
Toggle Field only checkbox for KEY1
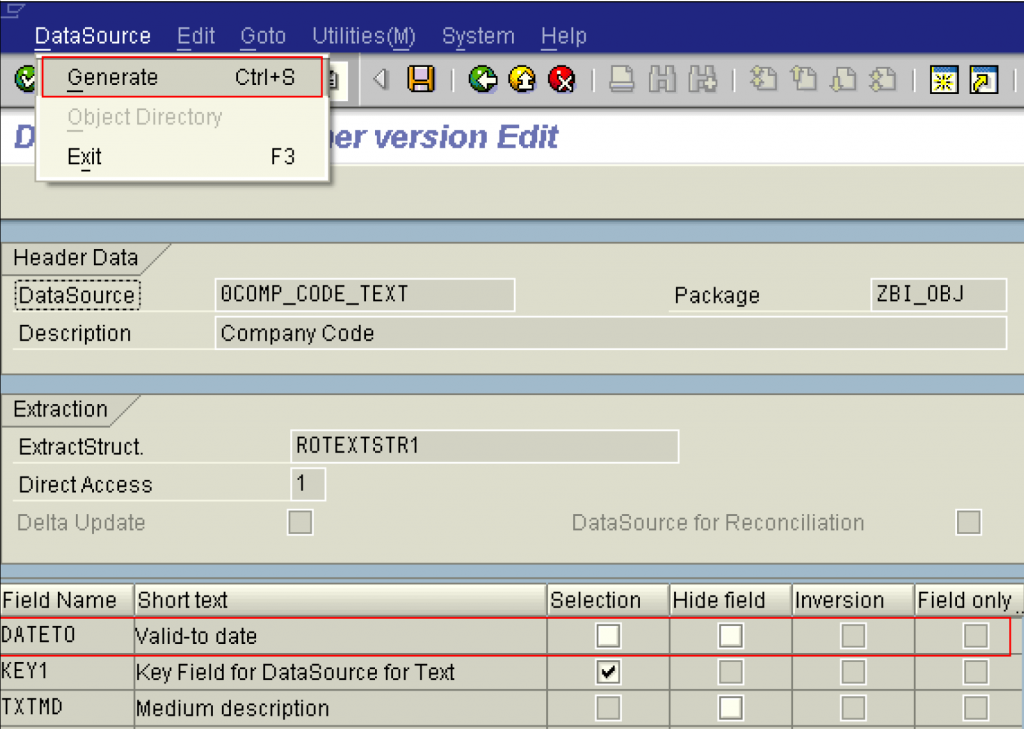(976, 672)
